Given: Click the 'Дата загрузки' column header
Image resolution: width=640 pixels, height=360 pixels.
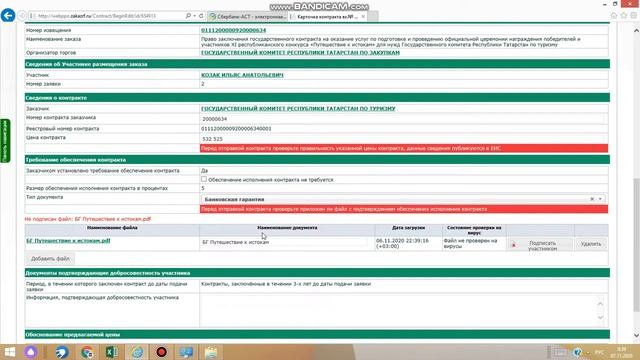Looking at the screenshot, I should click(x=409, y=228).
